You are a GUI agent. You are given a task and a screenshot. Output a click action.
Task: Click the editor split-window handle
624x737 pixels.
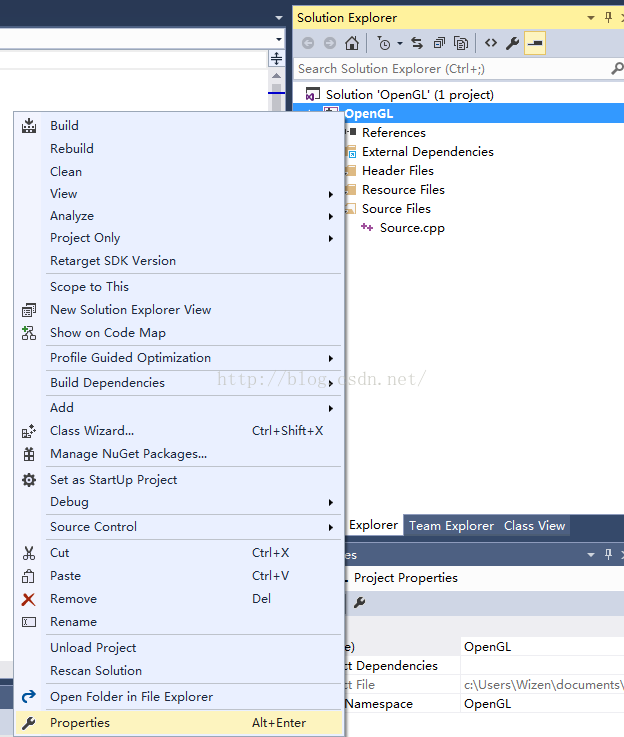(276, 59)
